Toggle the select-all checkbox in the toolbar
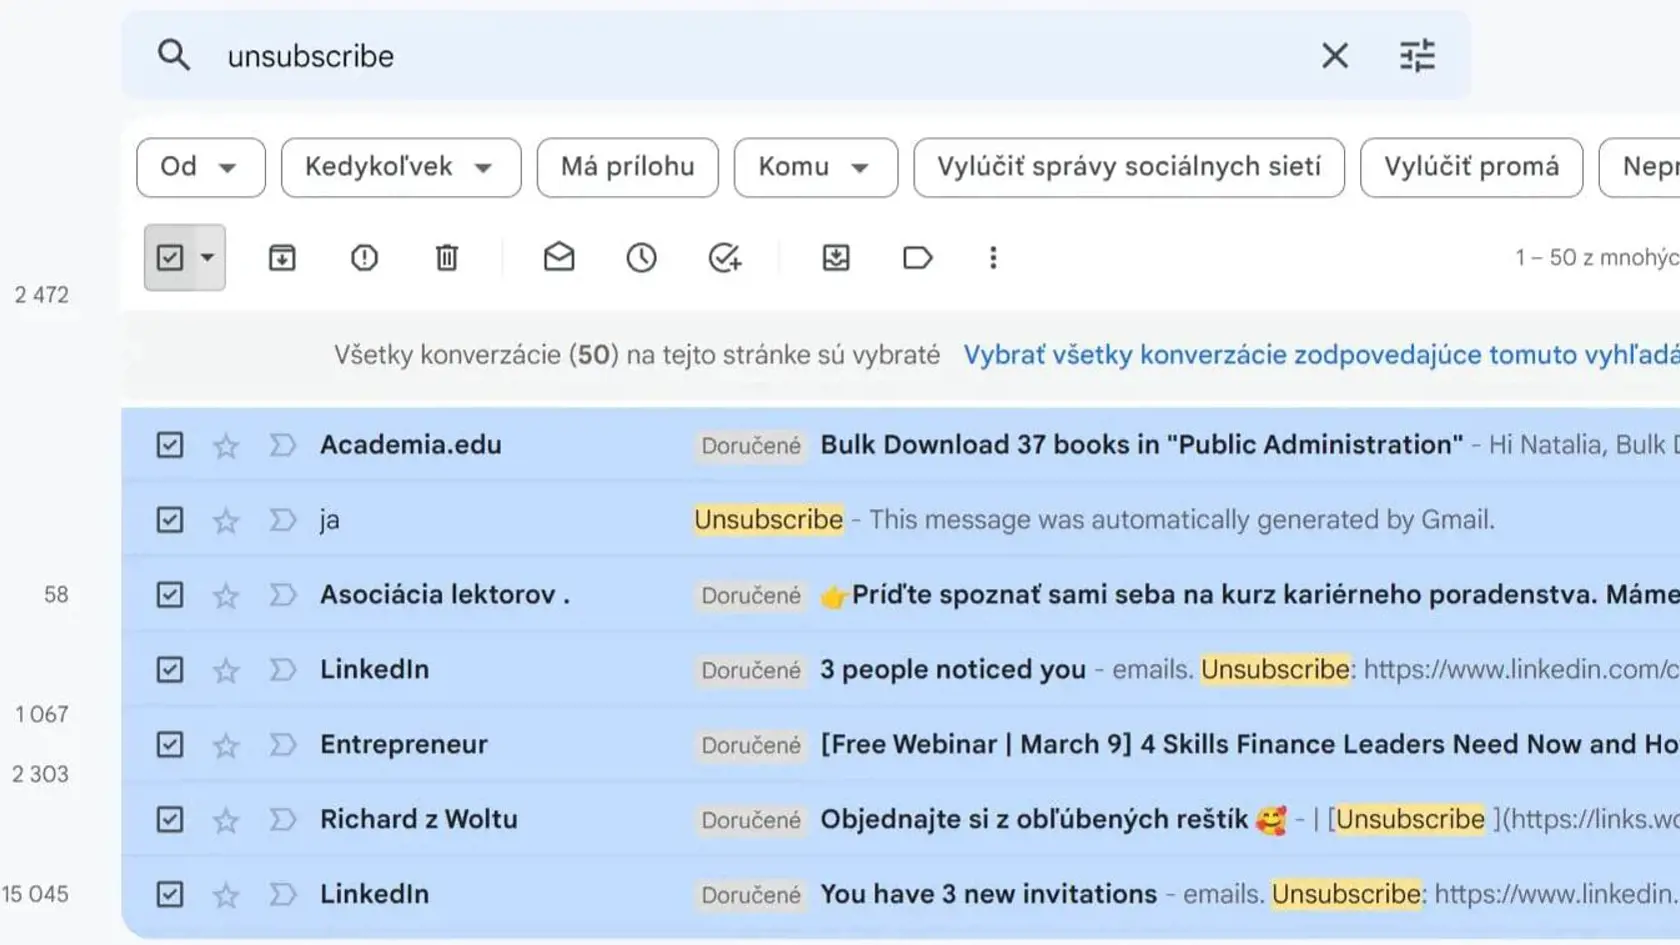Viewport: 1680px width, 945px height. coord(170,258)
